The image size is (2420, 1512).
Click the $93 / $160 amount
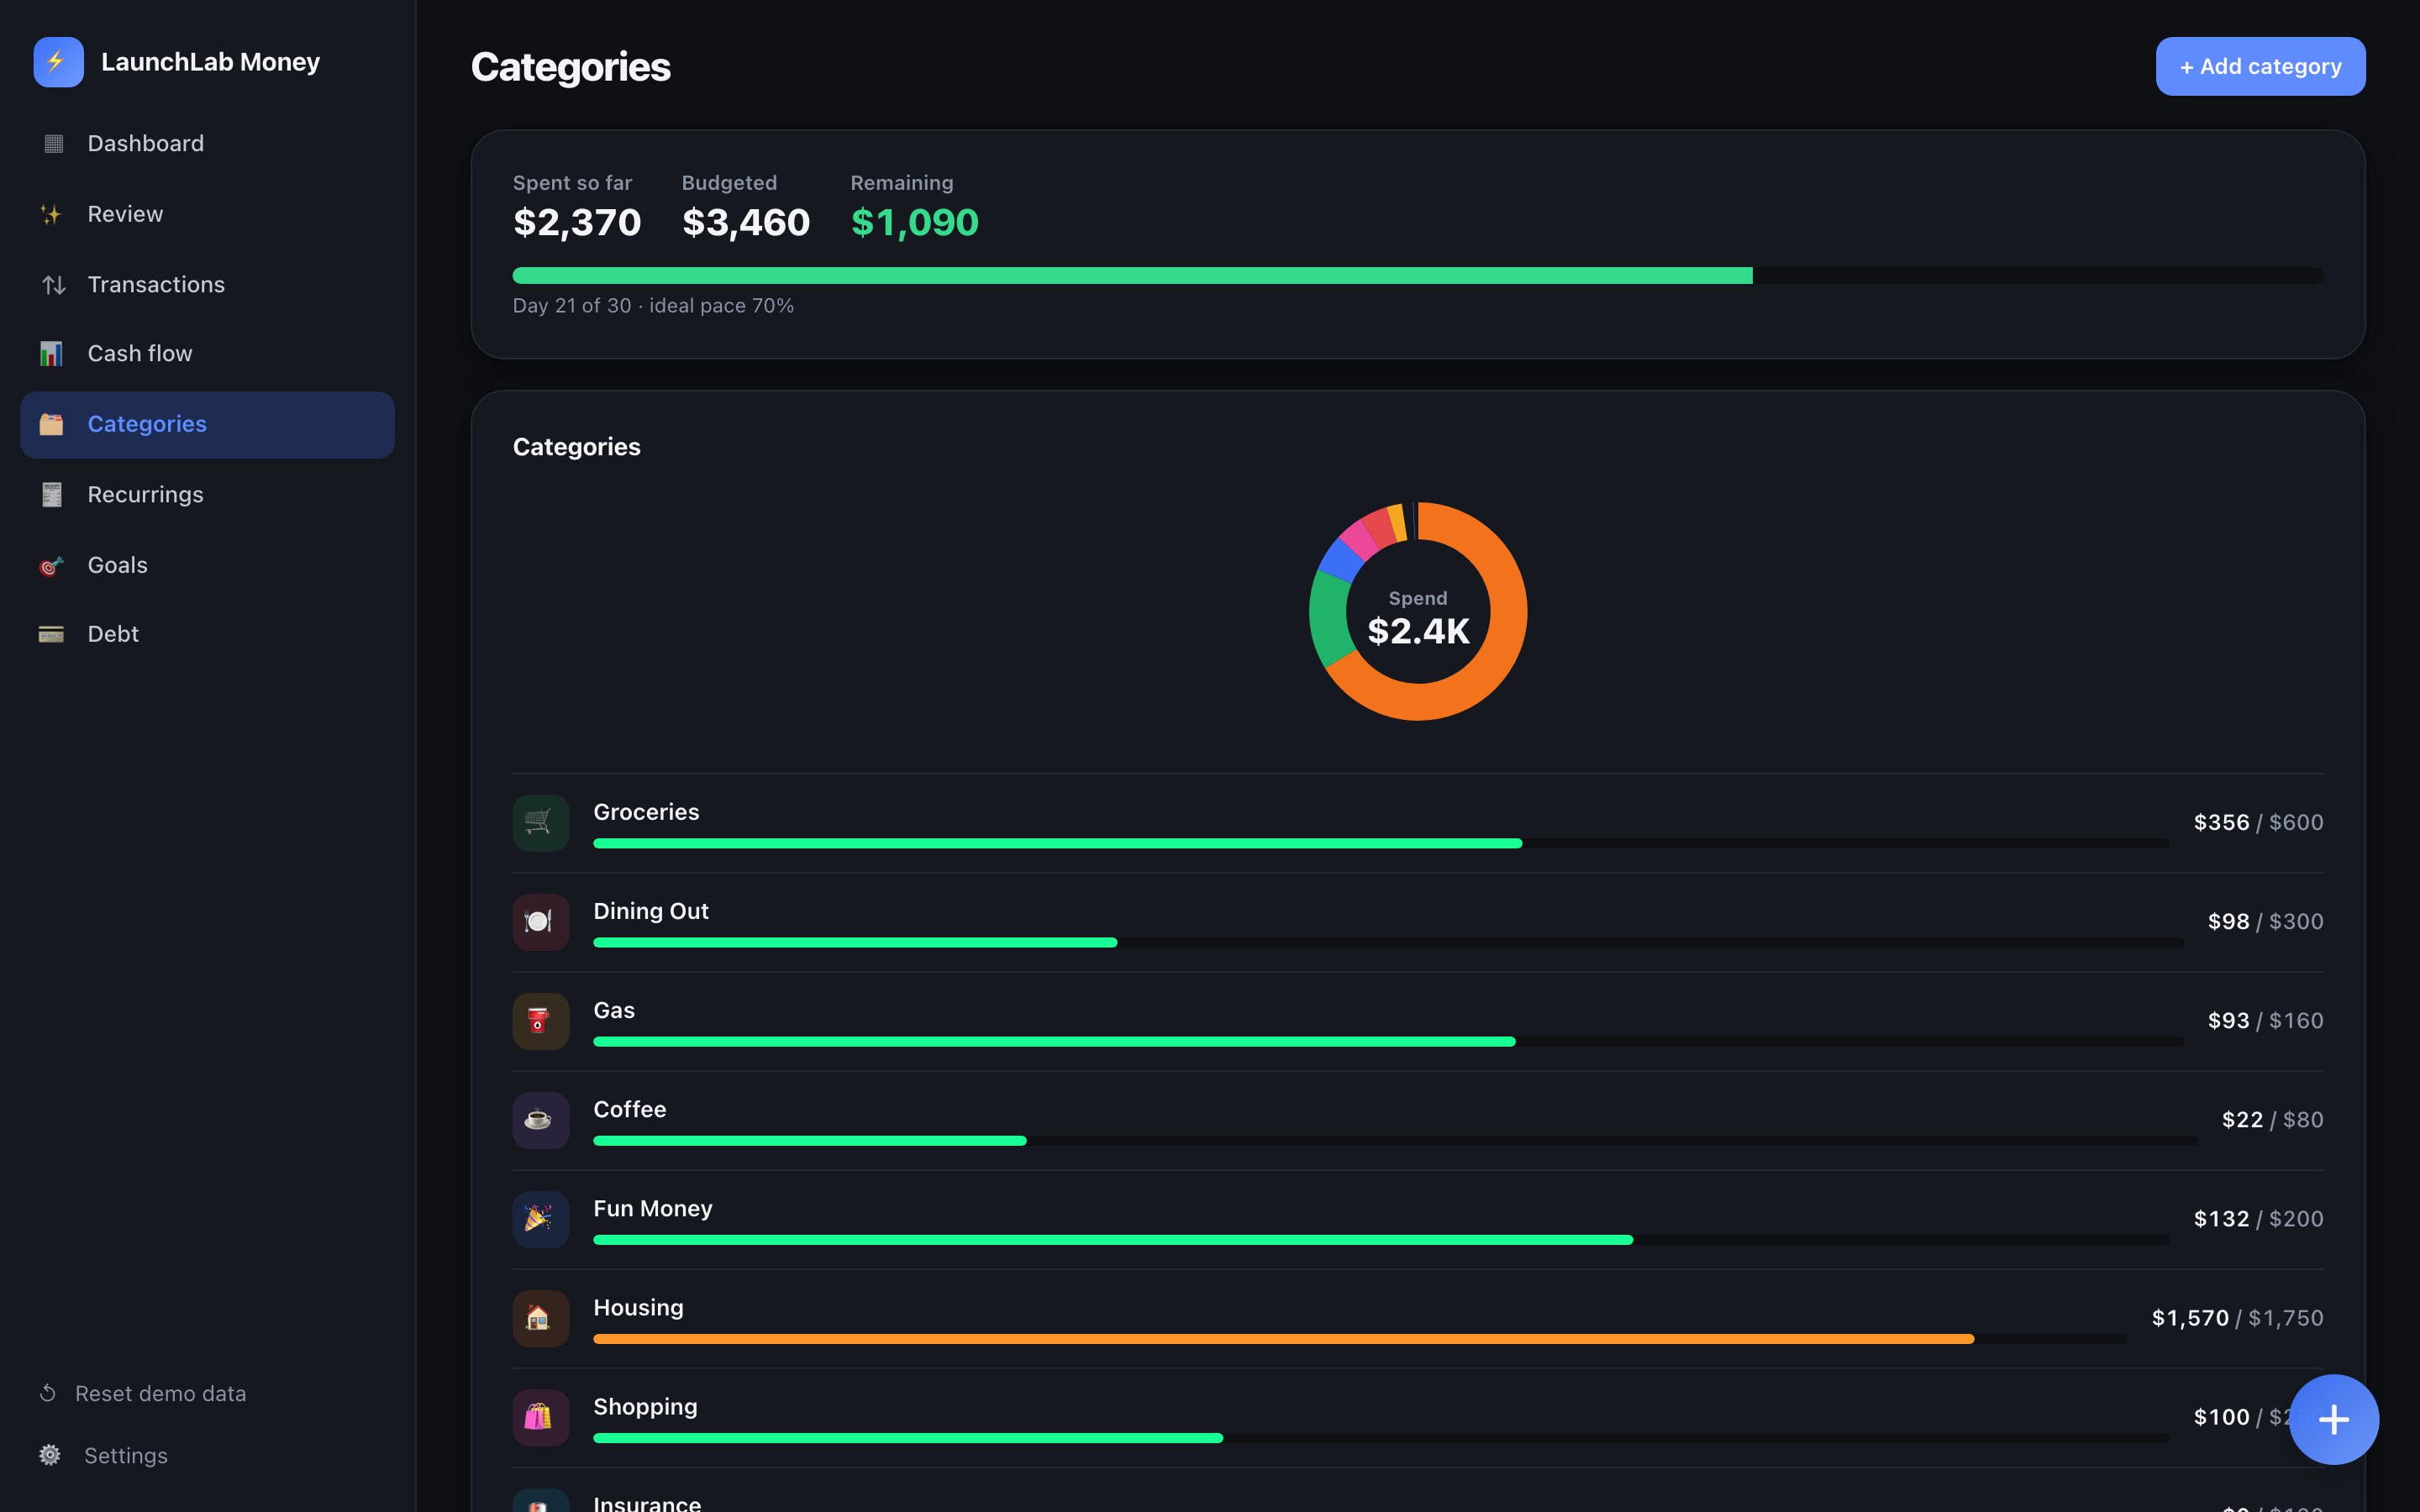2265,1021
